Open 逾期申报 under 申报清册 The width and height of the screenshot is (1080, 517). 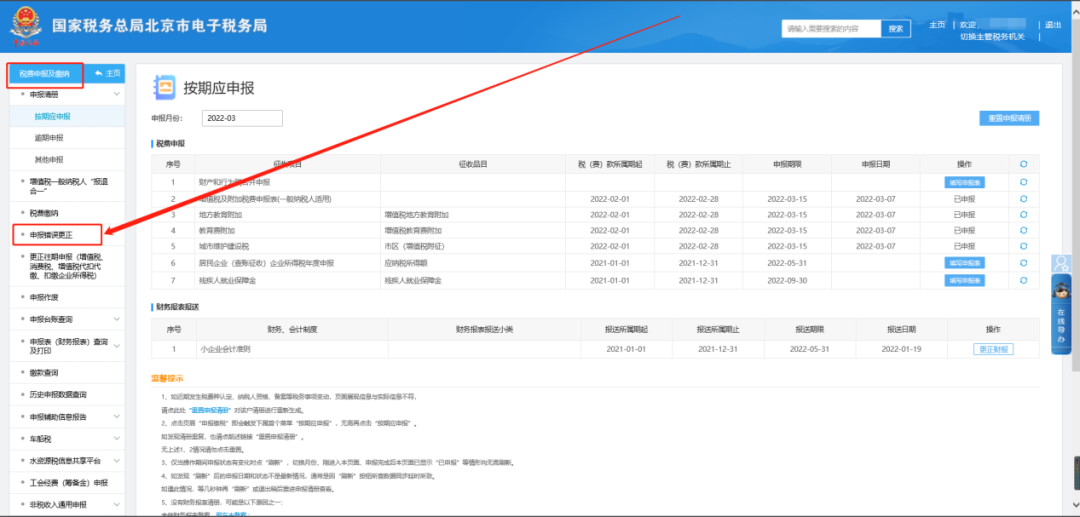[49, 138]
